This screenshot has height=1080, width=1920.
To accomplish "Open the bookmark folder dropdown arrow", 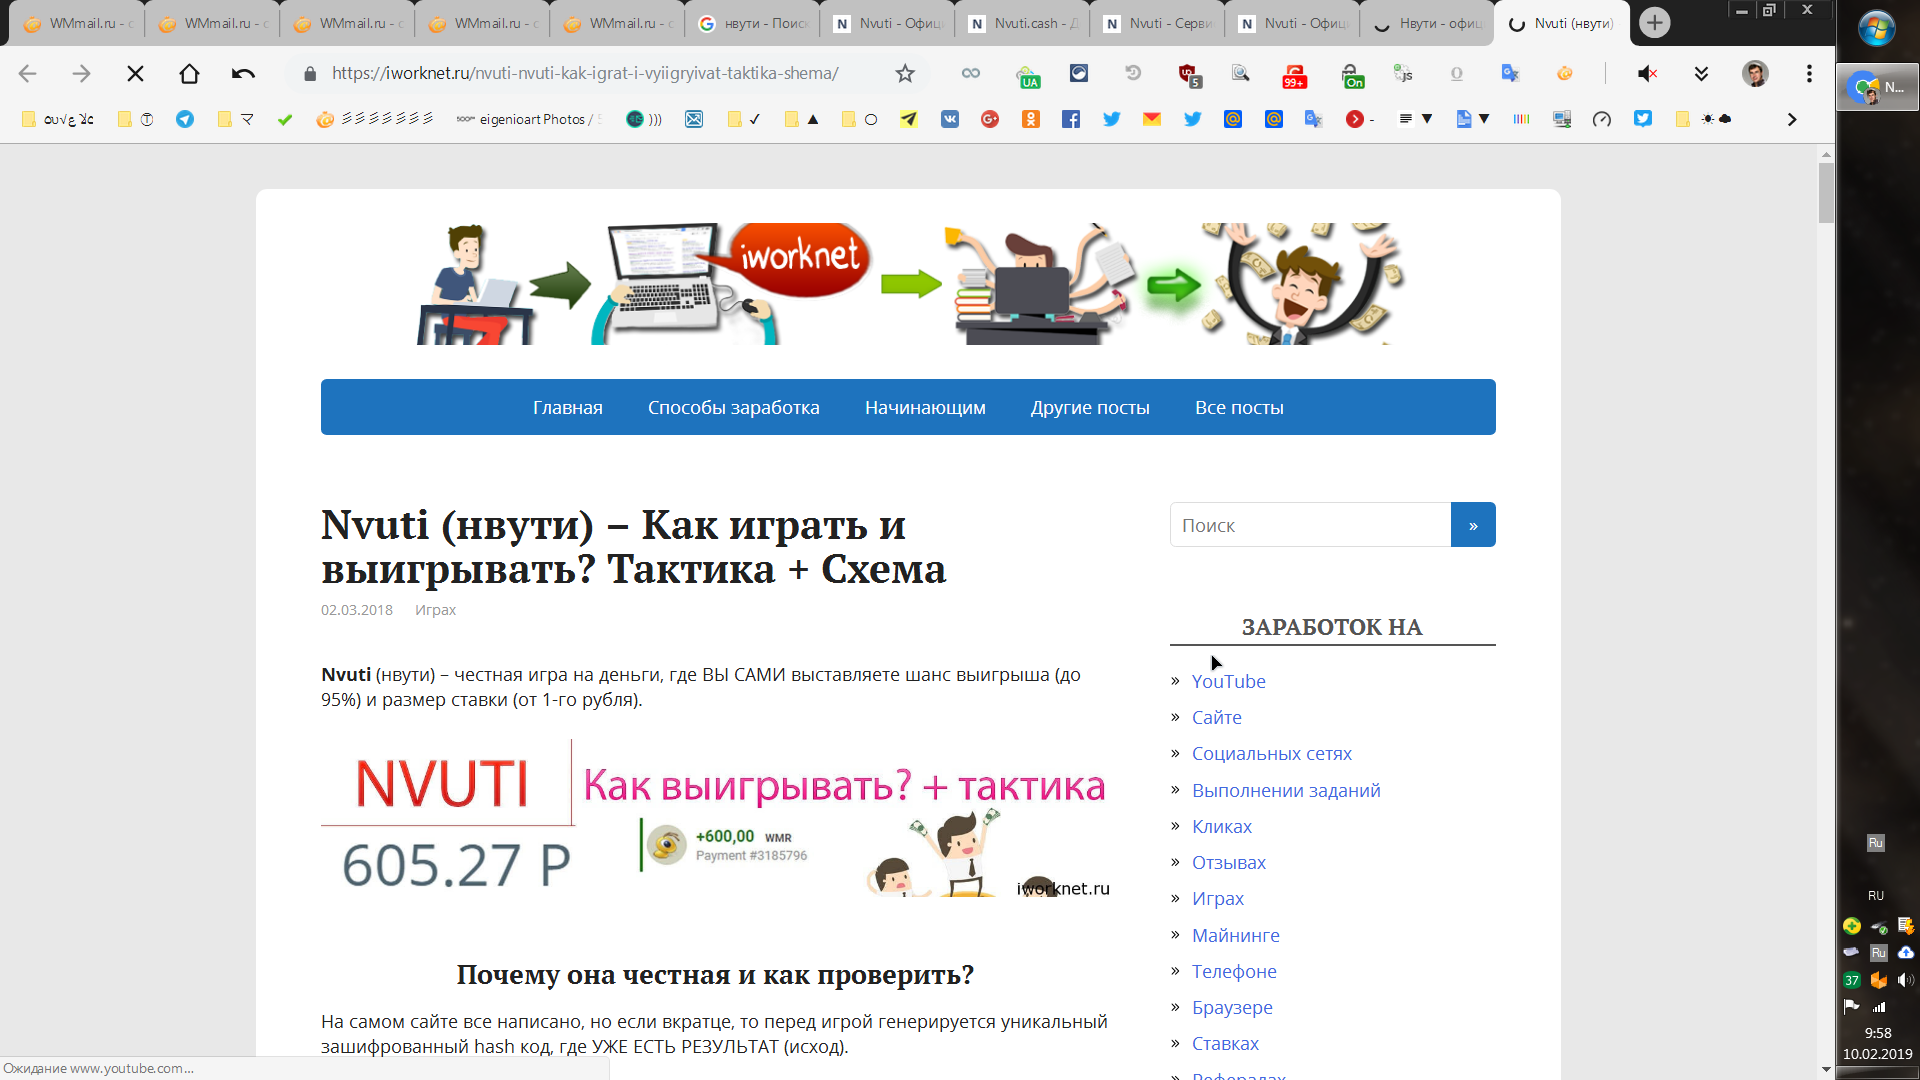I will [1428, 119].
